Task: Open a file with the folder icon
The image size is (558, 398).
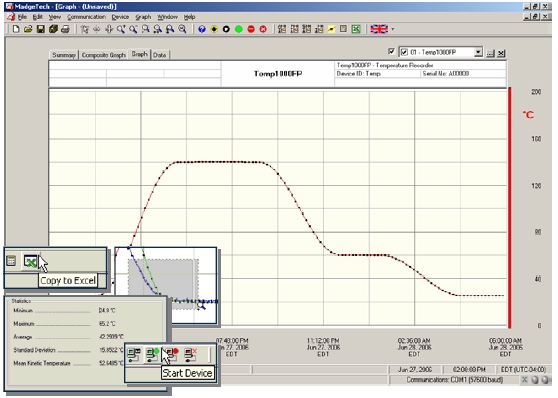Action: [28, 29]
